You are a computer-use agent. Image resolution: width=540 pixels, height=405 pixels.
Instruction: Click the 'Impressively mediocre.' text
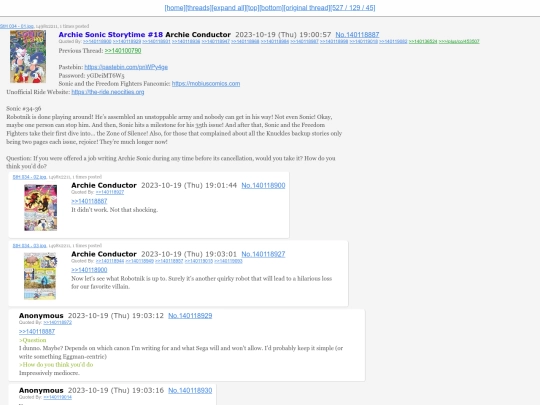coord(49,373)
